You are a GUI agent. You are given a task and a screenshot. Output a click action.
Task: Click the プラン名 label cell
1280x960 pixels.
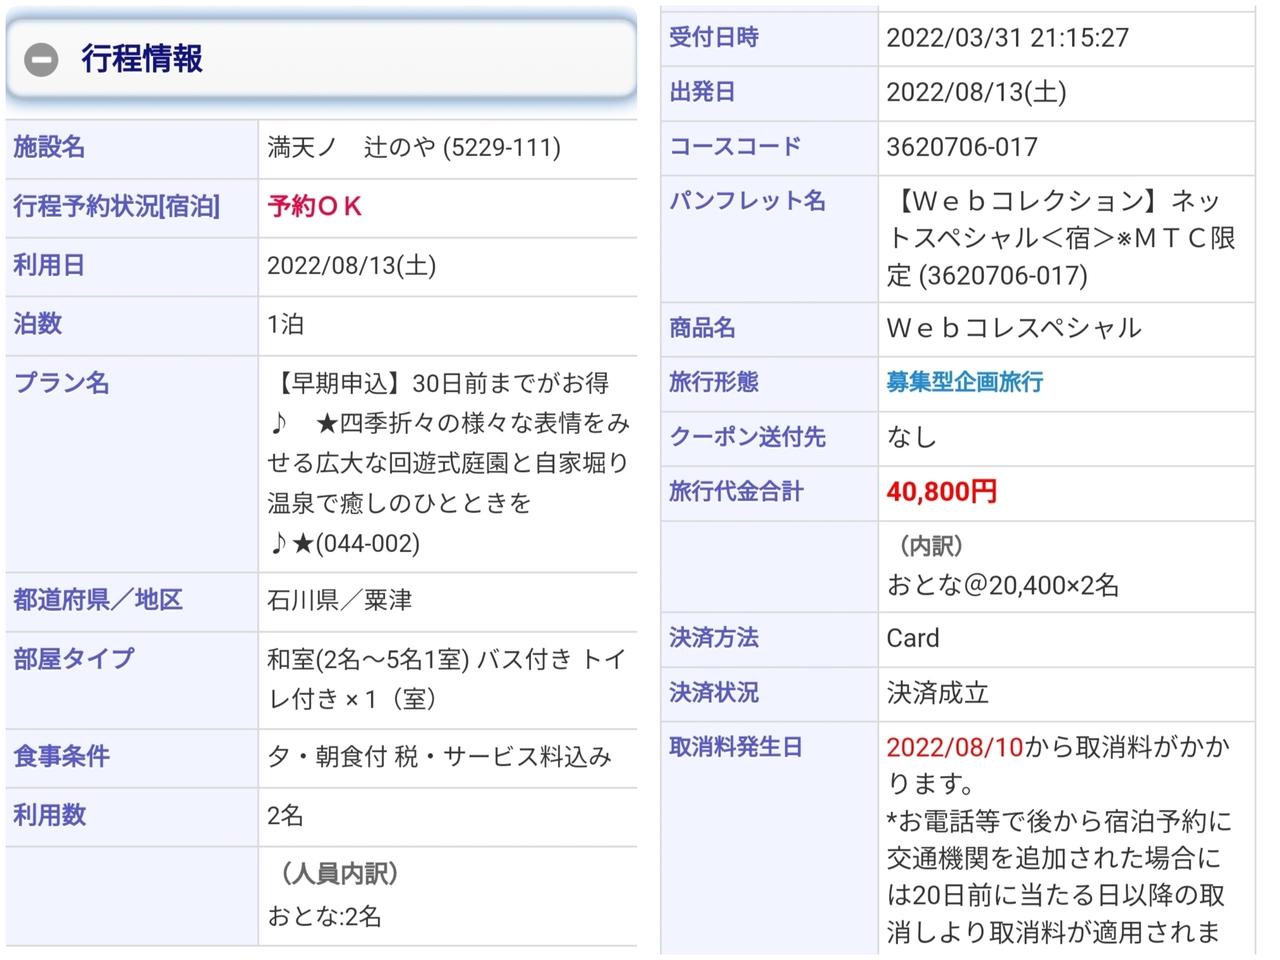pyautogui.click(x=61, y=383)
